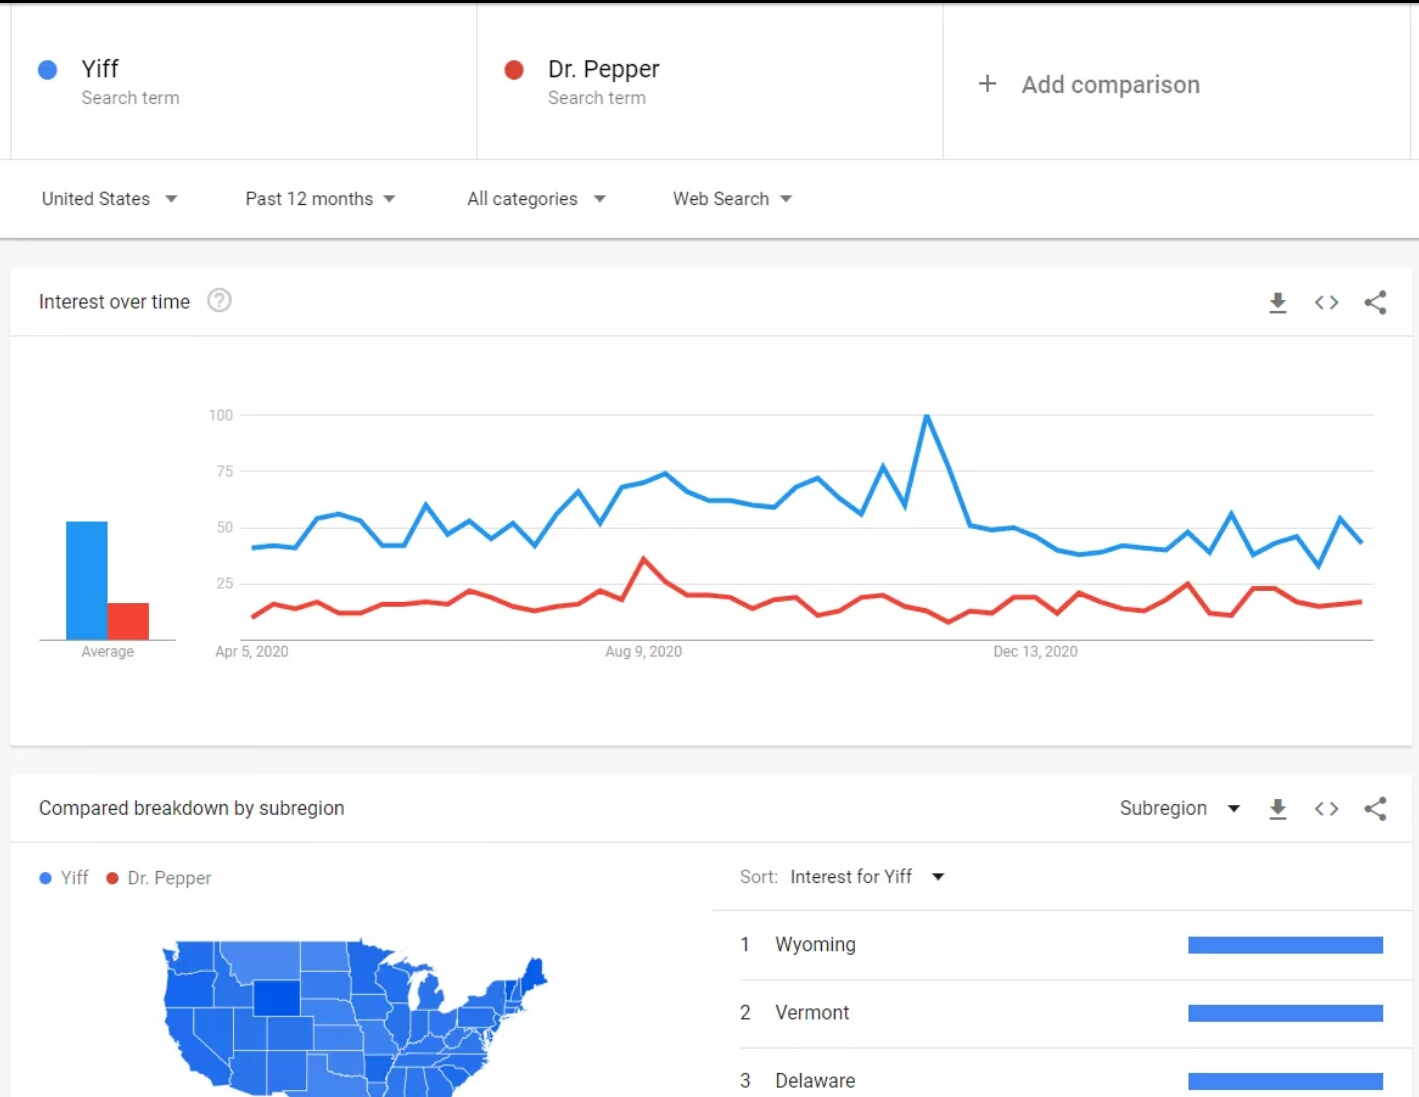Click the red Dr. Pepper search term indicator
This screenshot has height=1097, width=1419.
[x=514, y=69]
